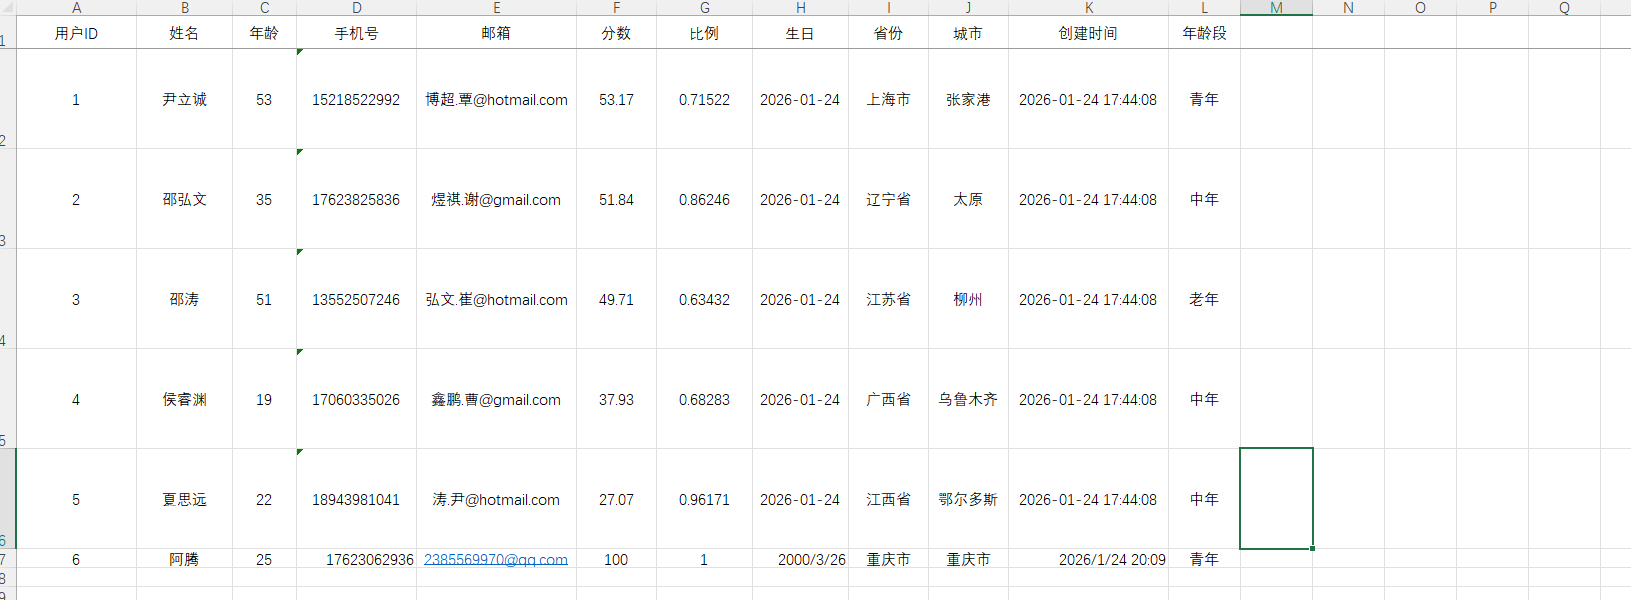This screenshot has height=600, width=1631.
Task: Open the 2385569970@qq.com email hyperlink
Action: pyautogui.click(x=495, y=560)
